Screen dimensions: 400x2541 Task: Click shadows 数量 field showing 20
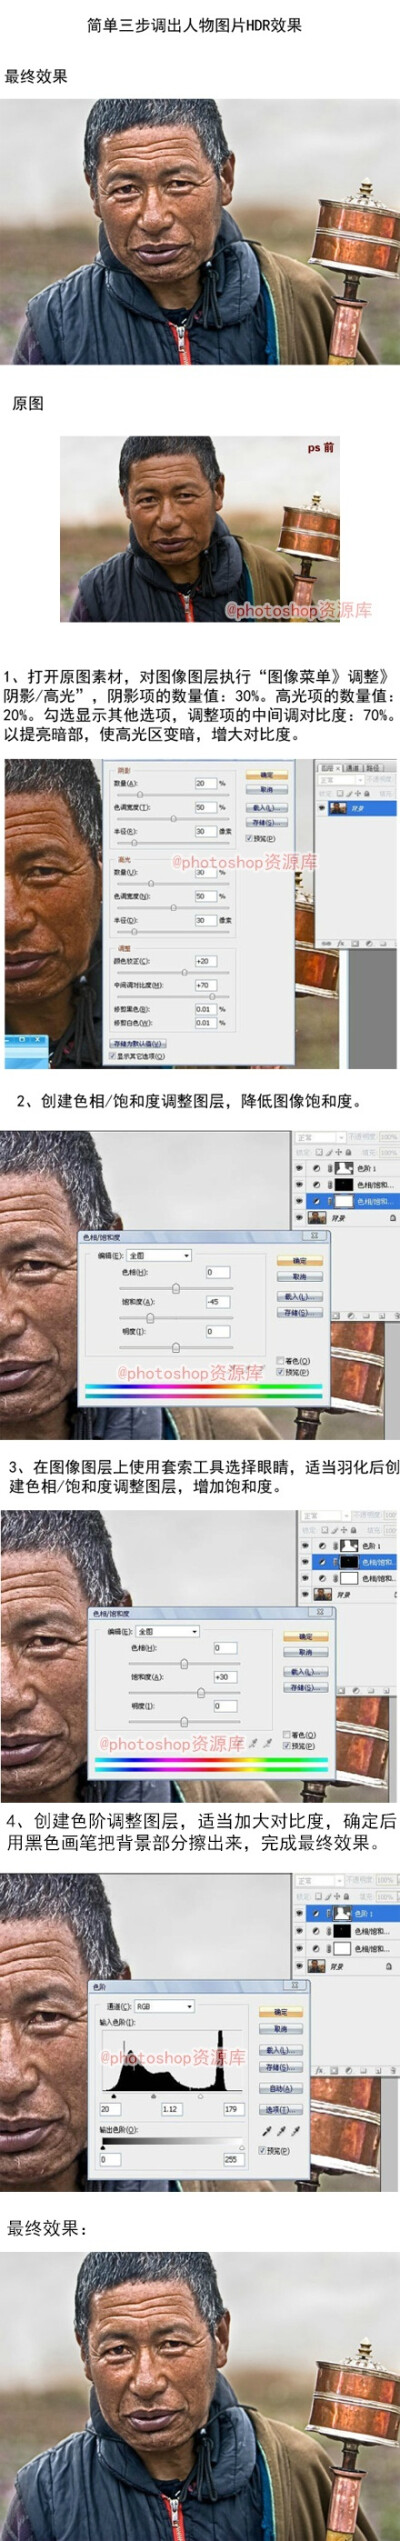pos(205,783)
